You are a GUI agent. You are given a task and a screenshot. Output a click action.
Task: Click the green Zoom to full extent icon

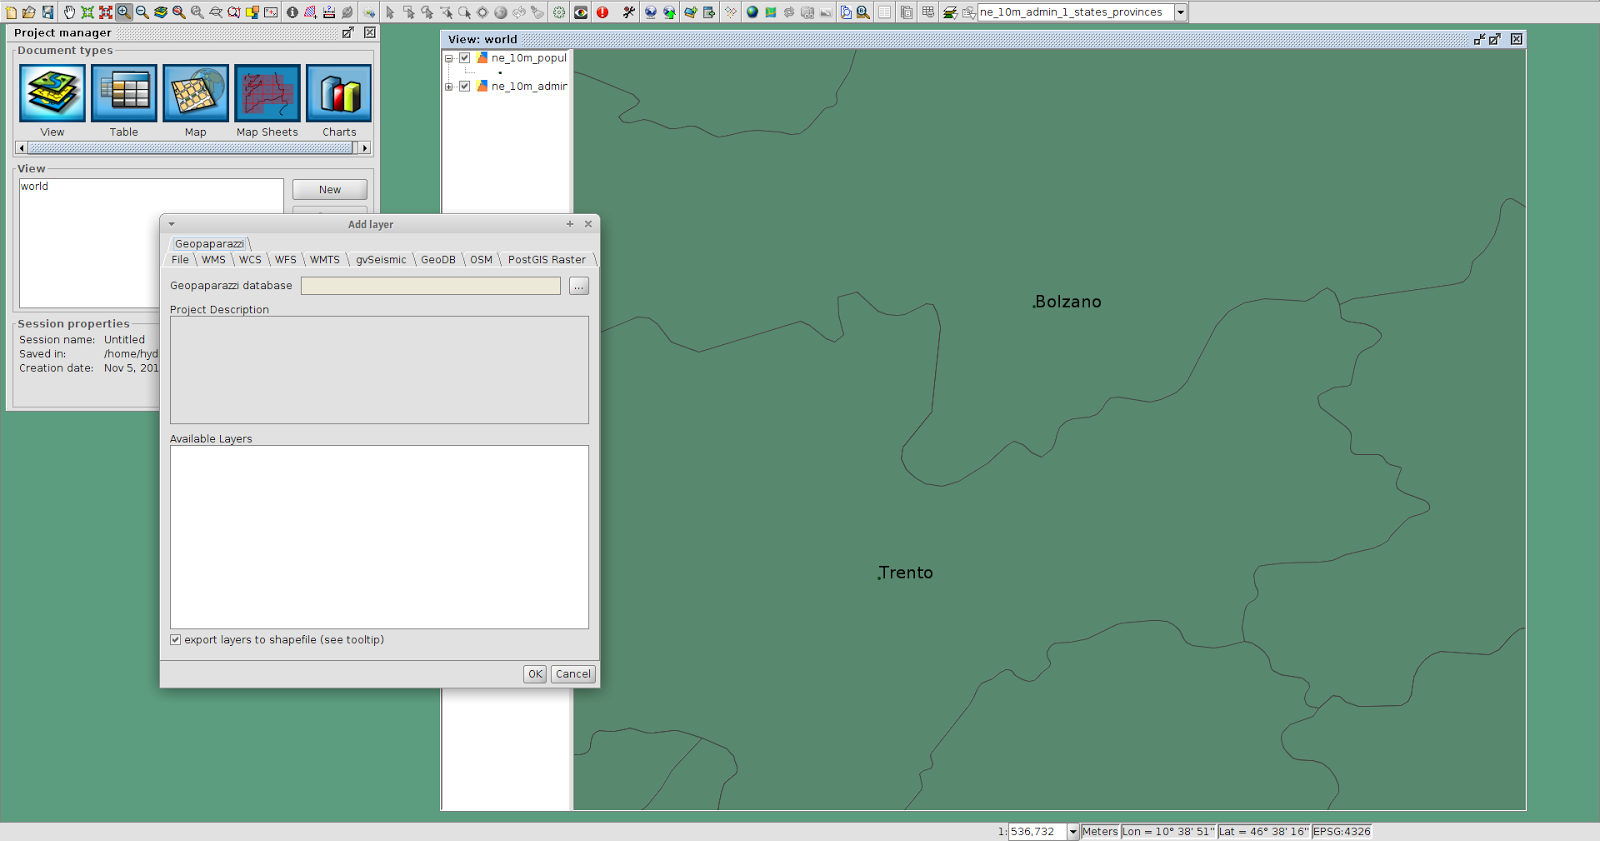[x=87, y=12]
